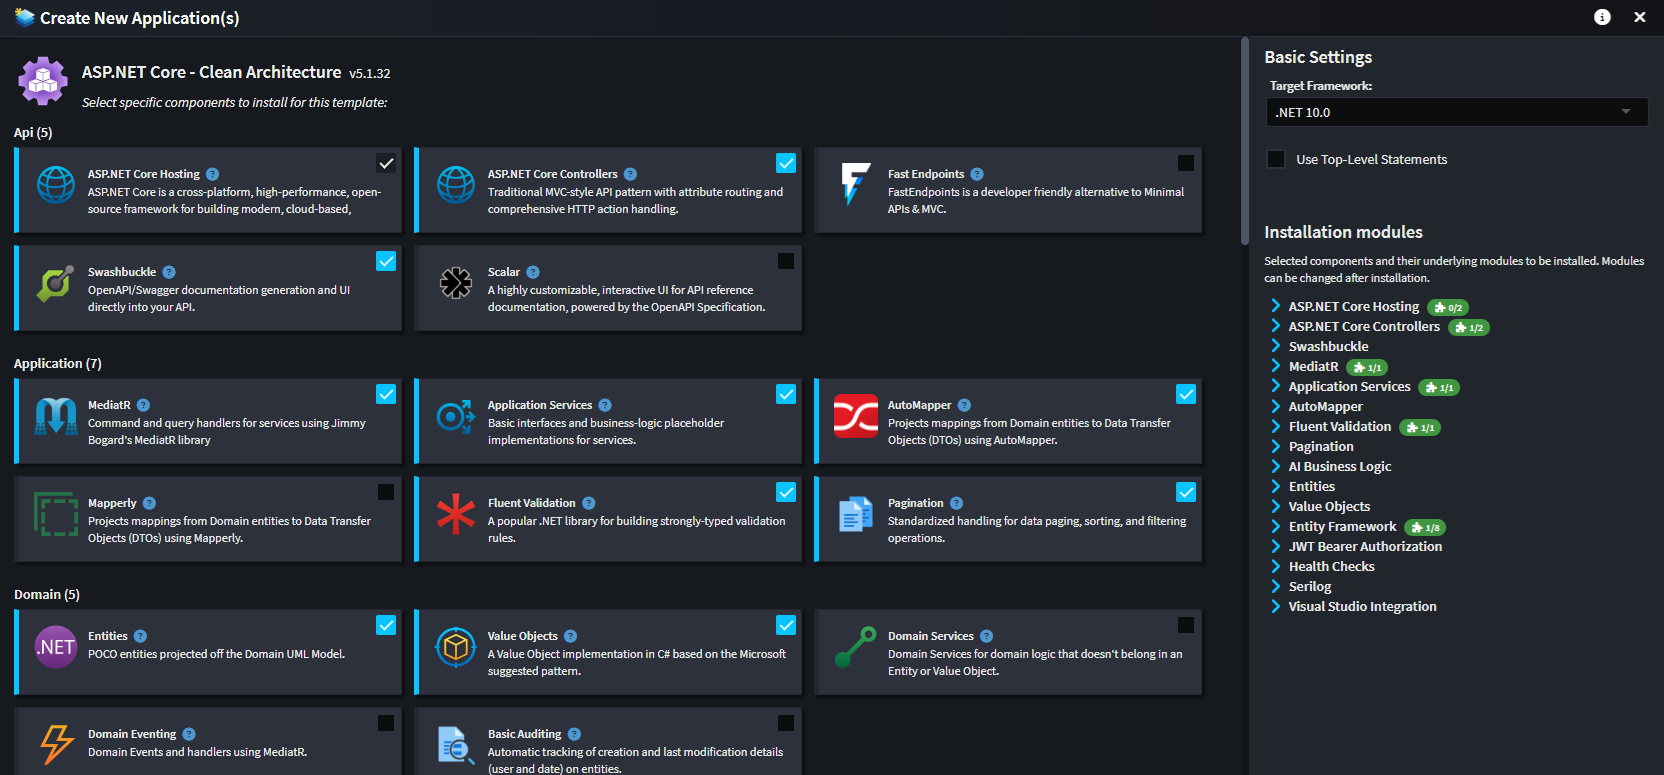Click the Fast Endpoints lightning icon
1664x775 pixels.
855,185
